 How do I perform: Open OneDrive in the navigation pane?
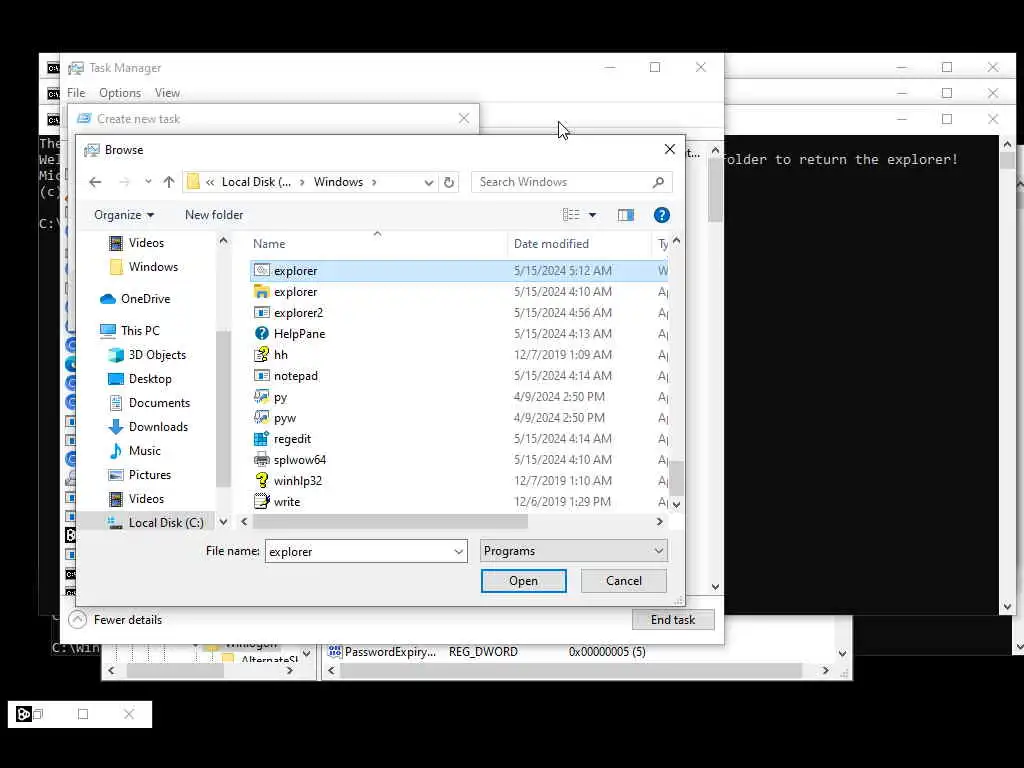pos(145,298)
